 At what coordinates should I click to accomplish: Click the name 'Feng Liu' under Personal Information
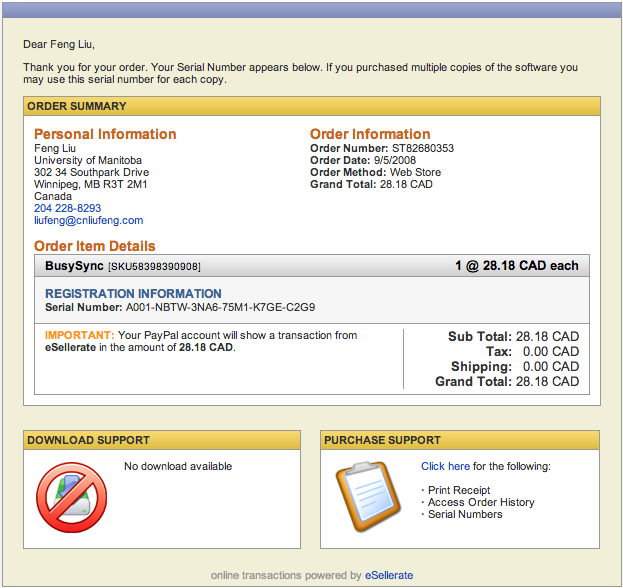[55, 148]
